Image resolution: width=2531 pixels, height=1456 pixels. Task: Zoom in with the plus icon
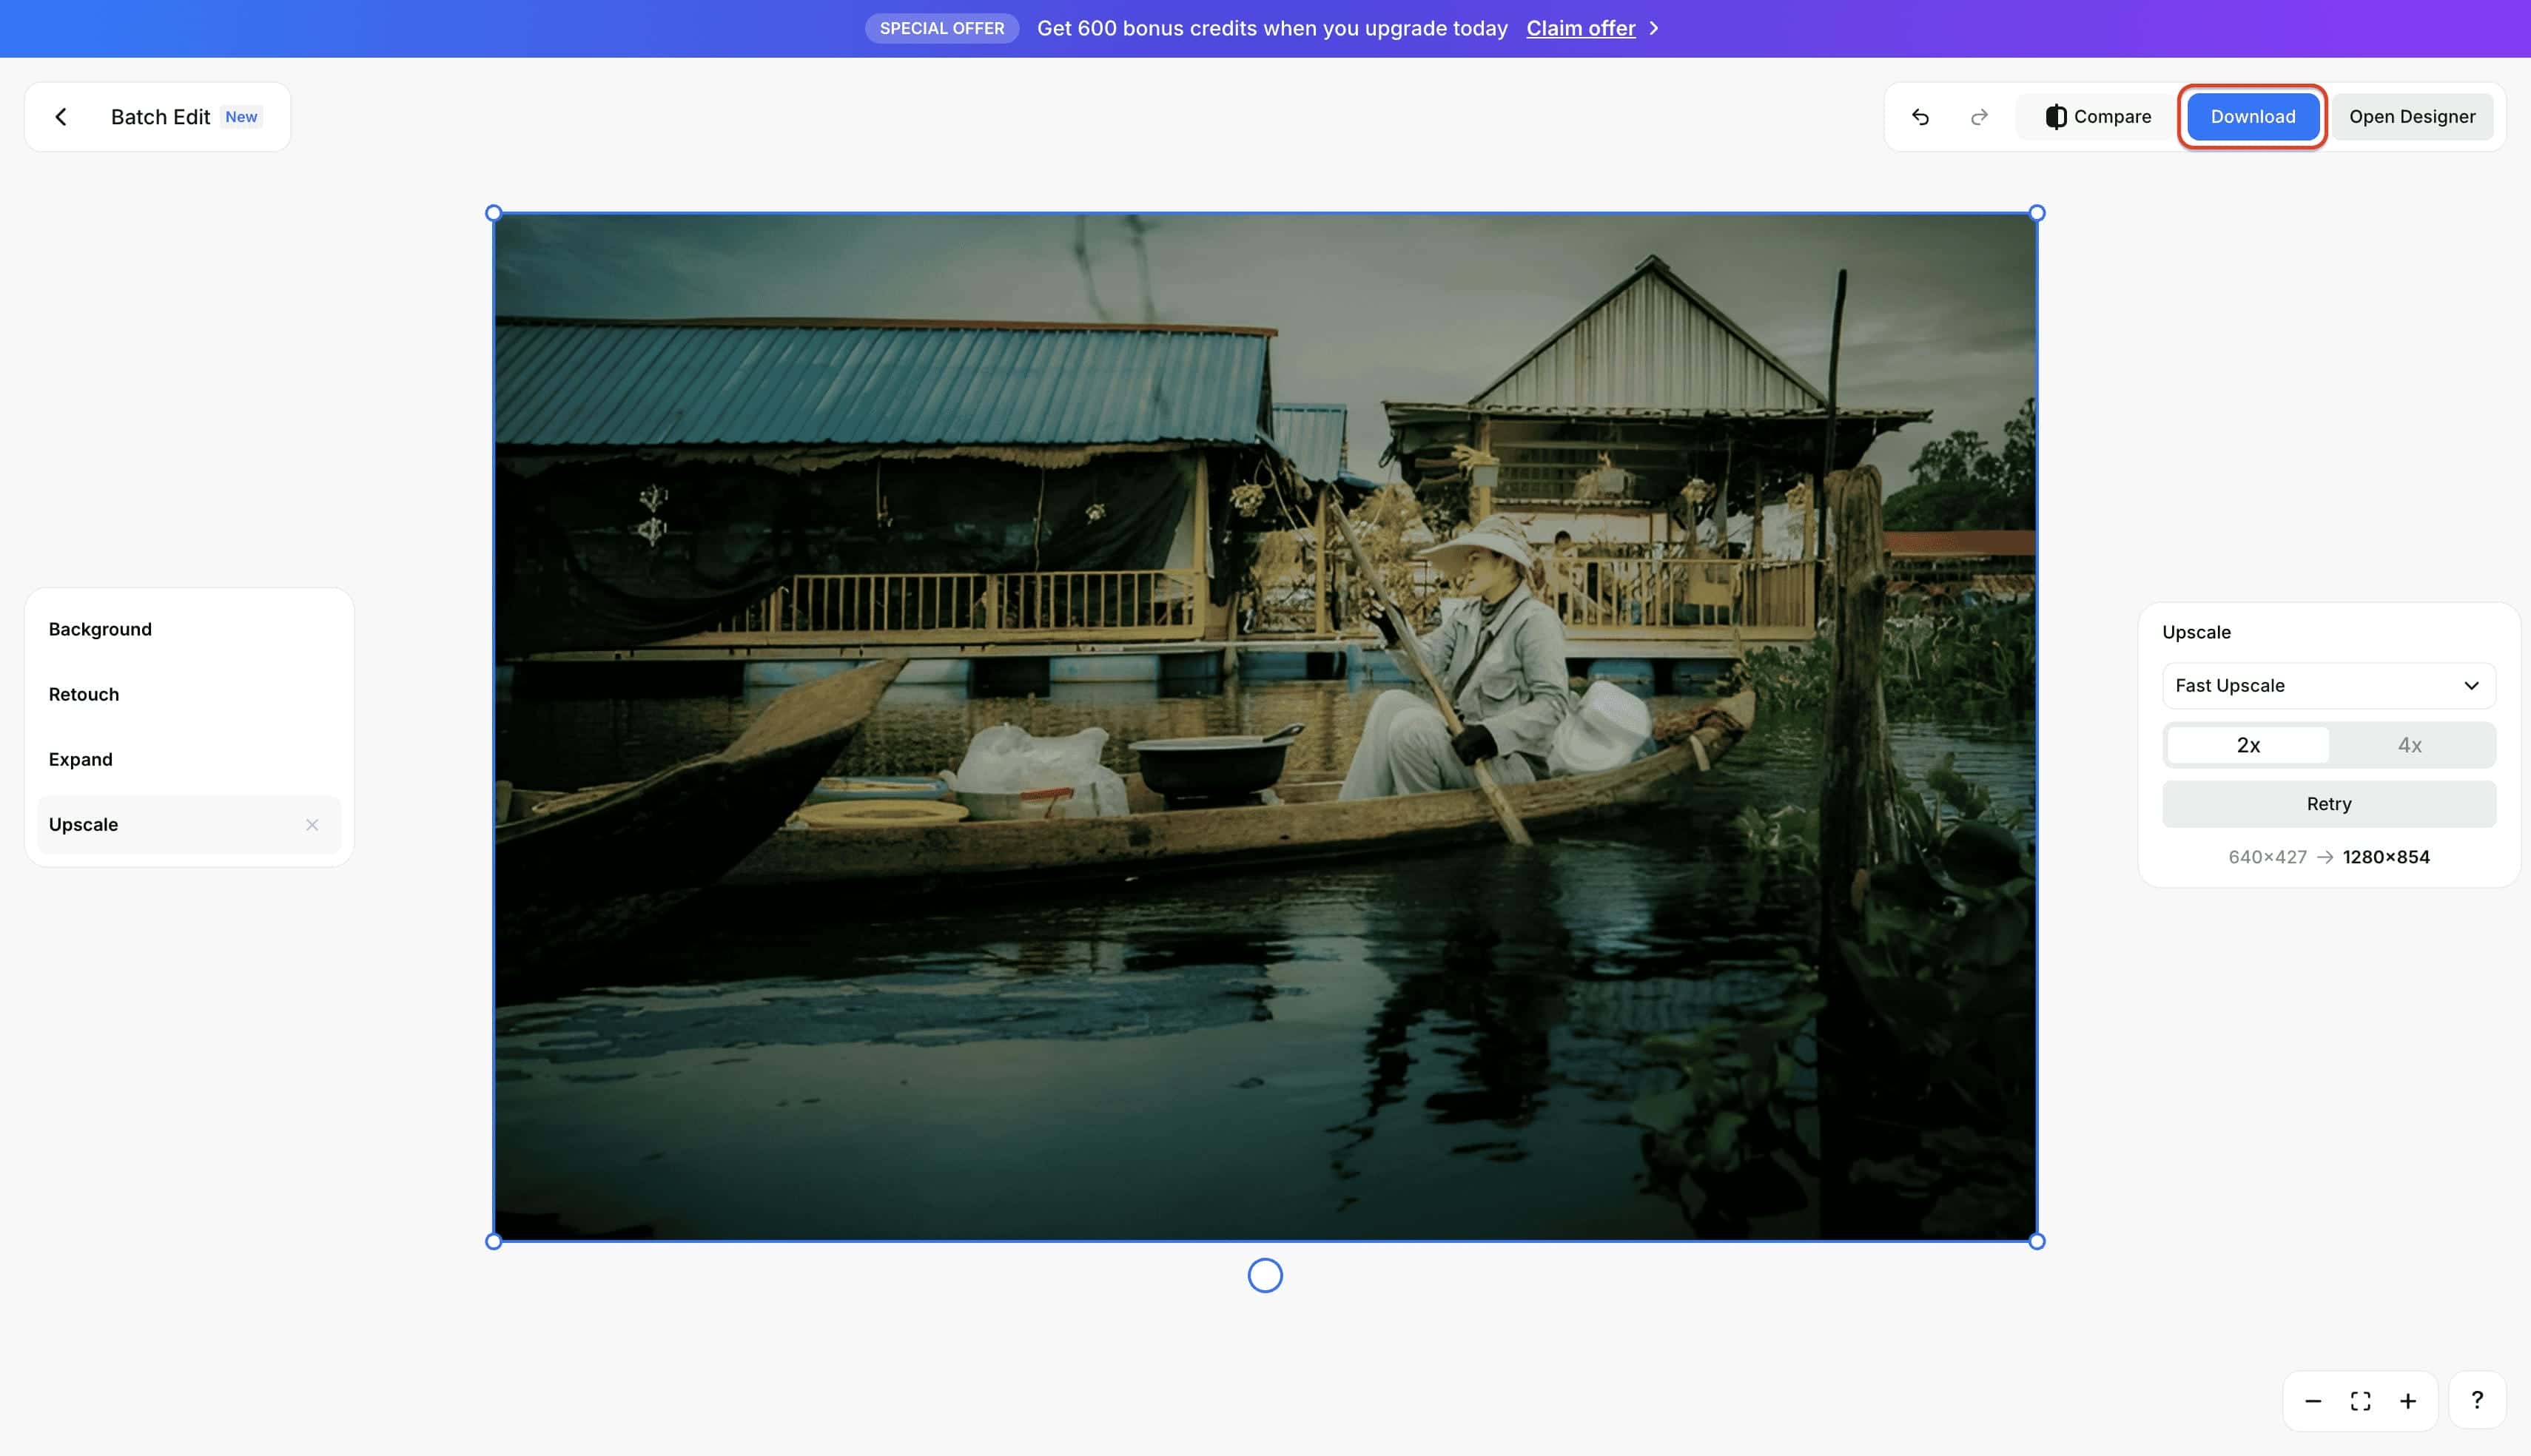[x=2408, y=1401]
